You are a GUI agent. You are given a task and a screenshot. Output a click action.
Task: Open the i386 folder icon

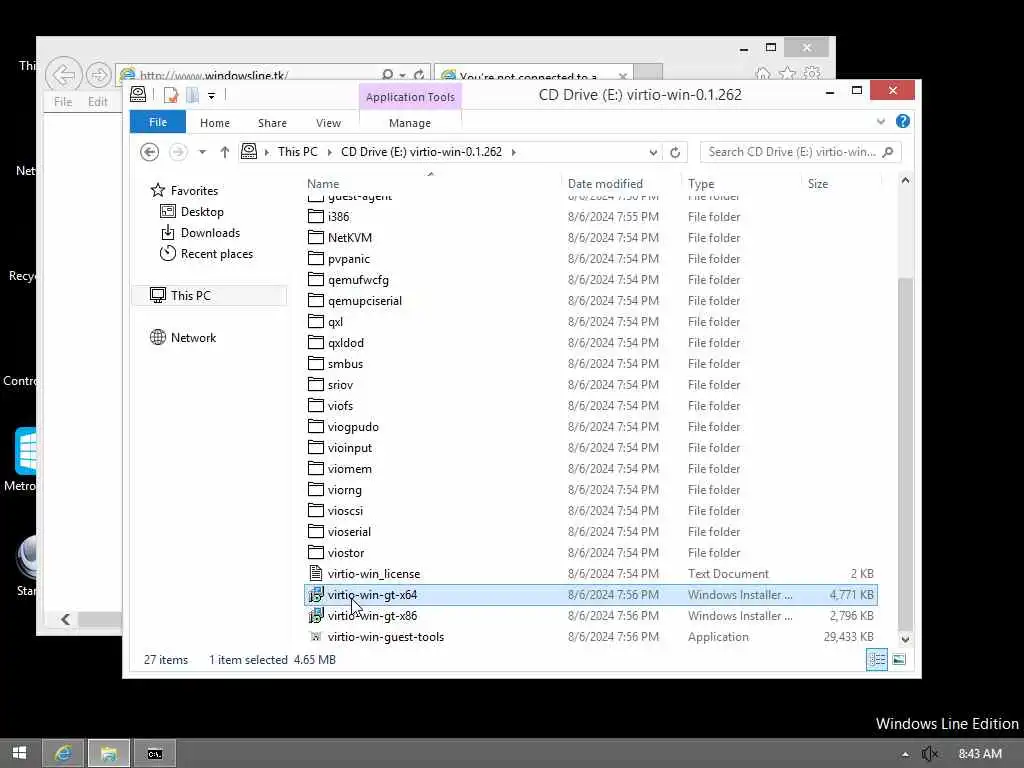[x=315, y=216]
